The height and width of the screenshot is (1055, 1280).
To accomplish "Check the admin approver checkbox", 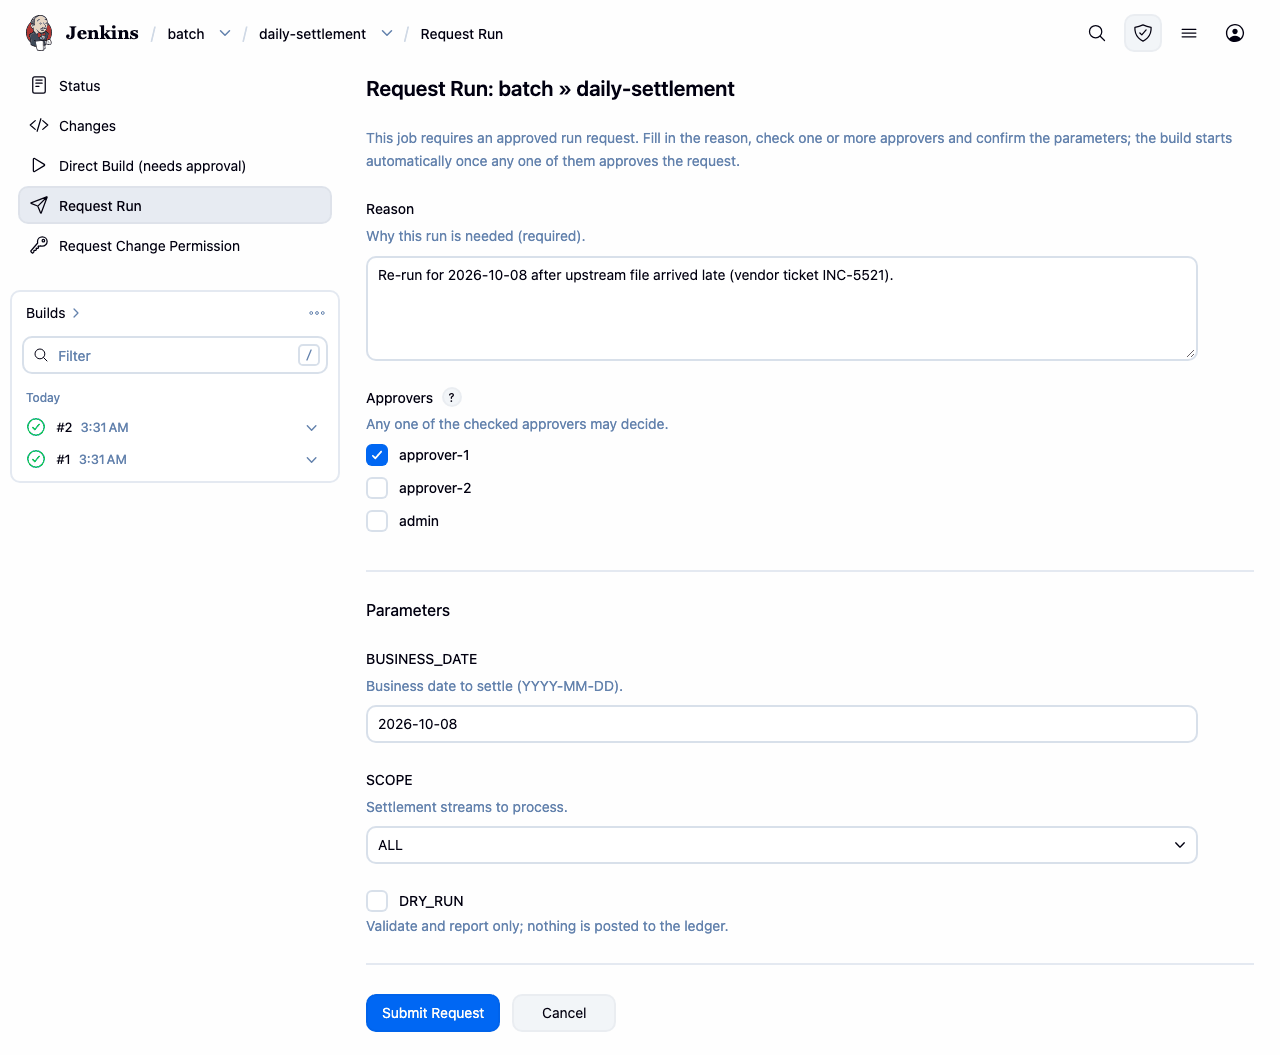I will [x=377, y=521].
